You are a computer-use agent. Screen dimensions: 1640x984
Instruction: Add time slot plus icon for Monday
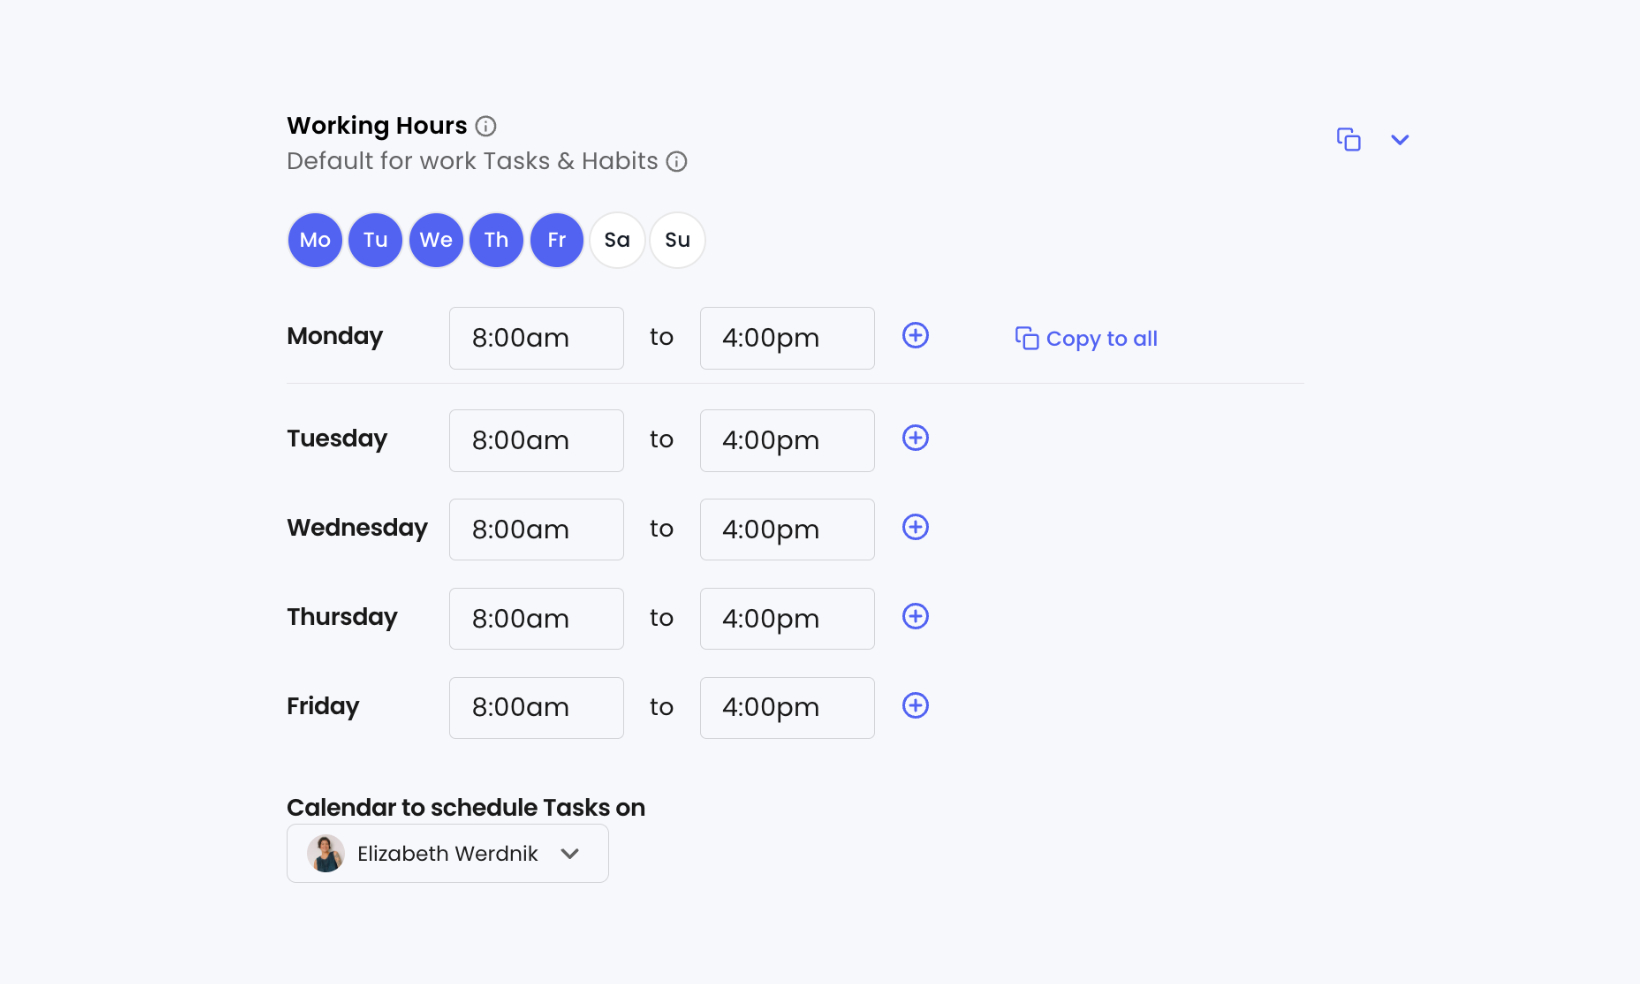(916, 336)
